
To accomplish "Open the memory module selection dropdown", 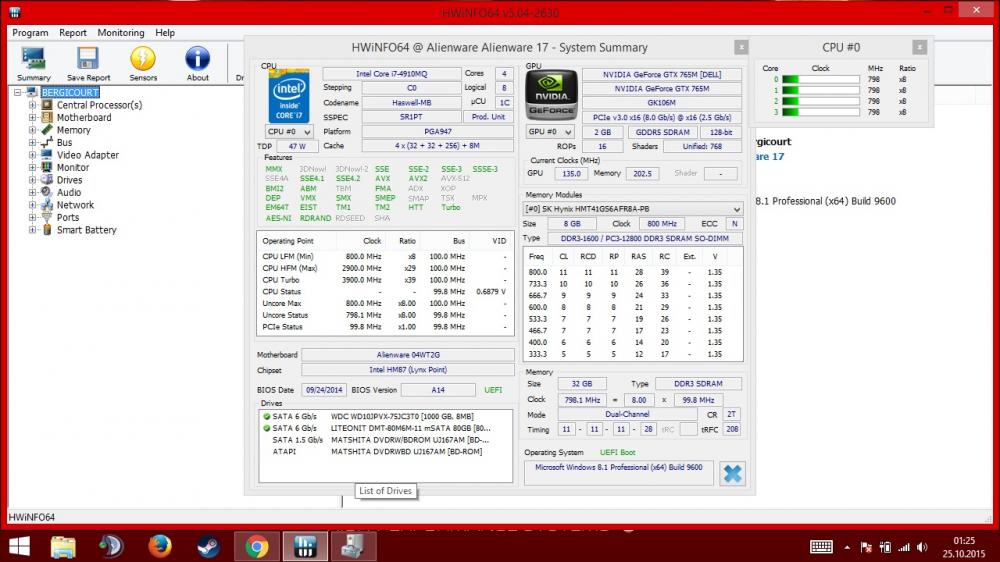I will pyautogui.click(x=634, y=209).
